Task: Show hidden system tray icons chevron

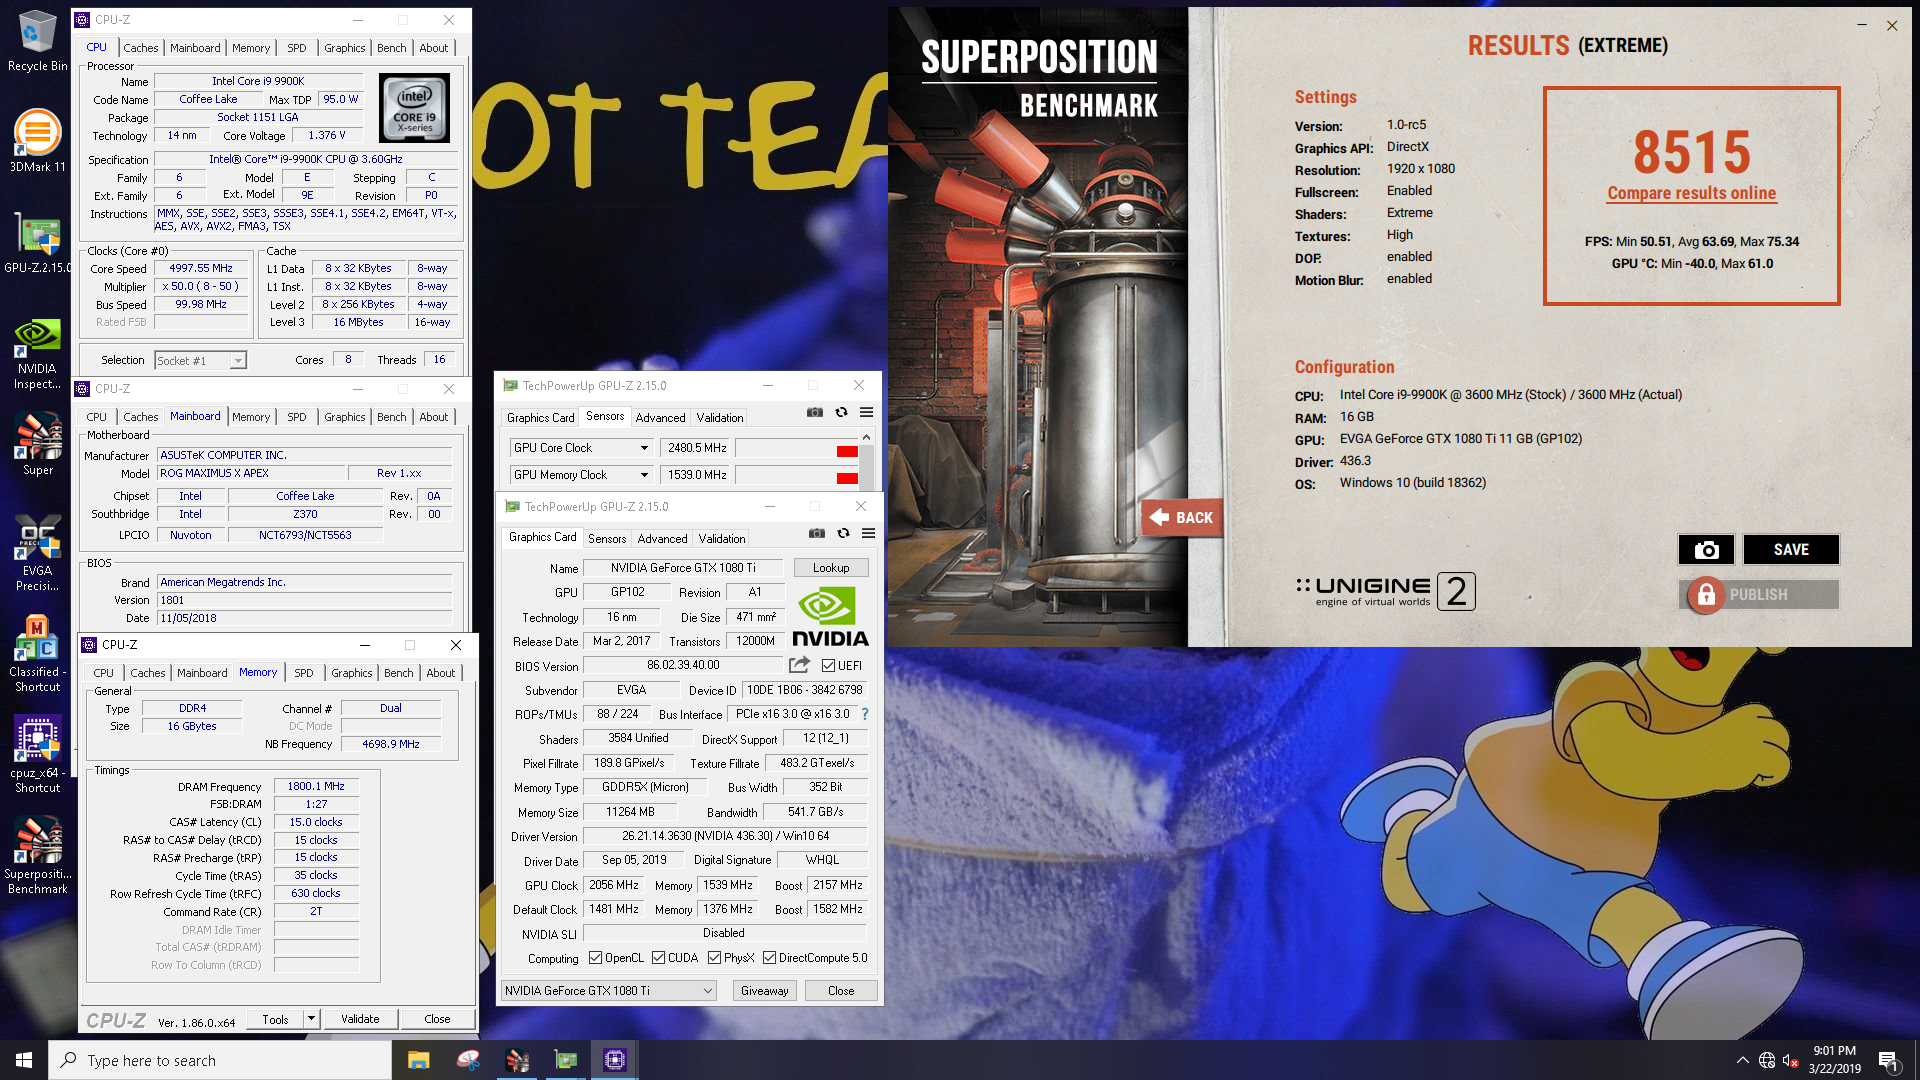Action: pos(1742,1060)
